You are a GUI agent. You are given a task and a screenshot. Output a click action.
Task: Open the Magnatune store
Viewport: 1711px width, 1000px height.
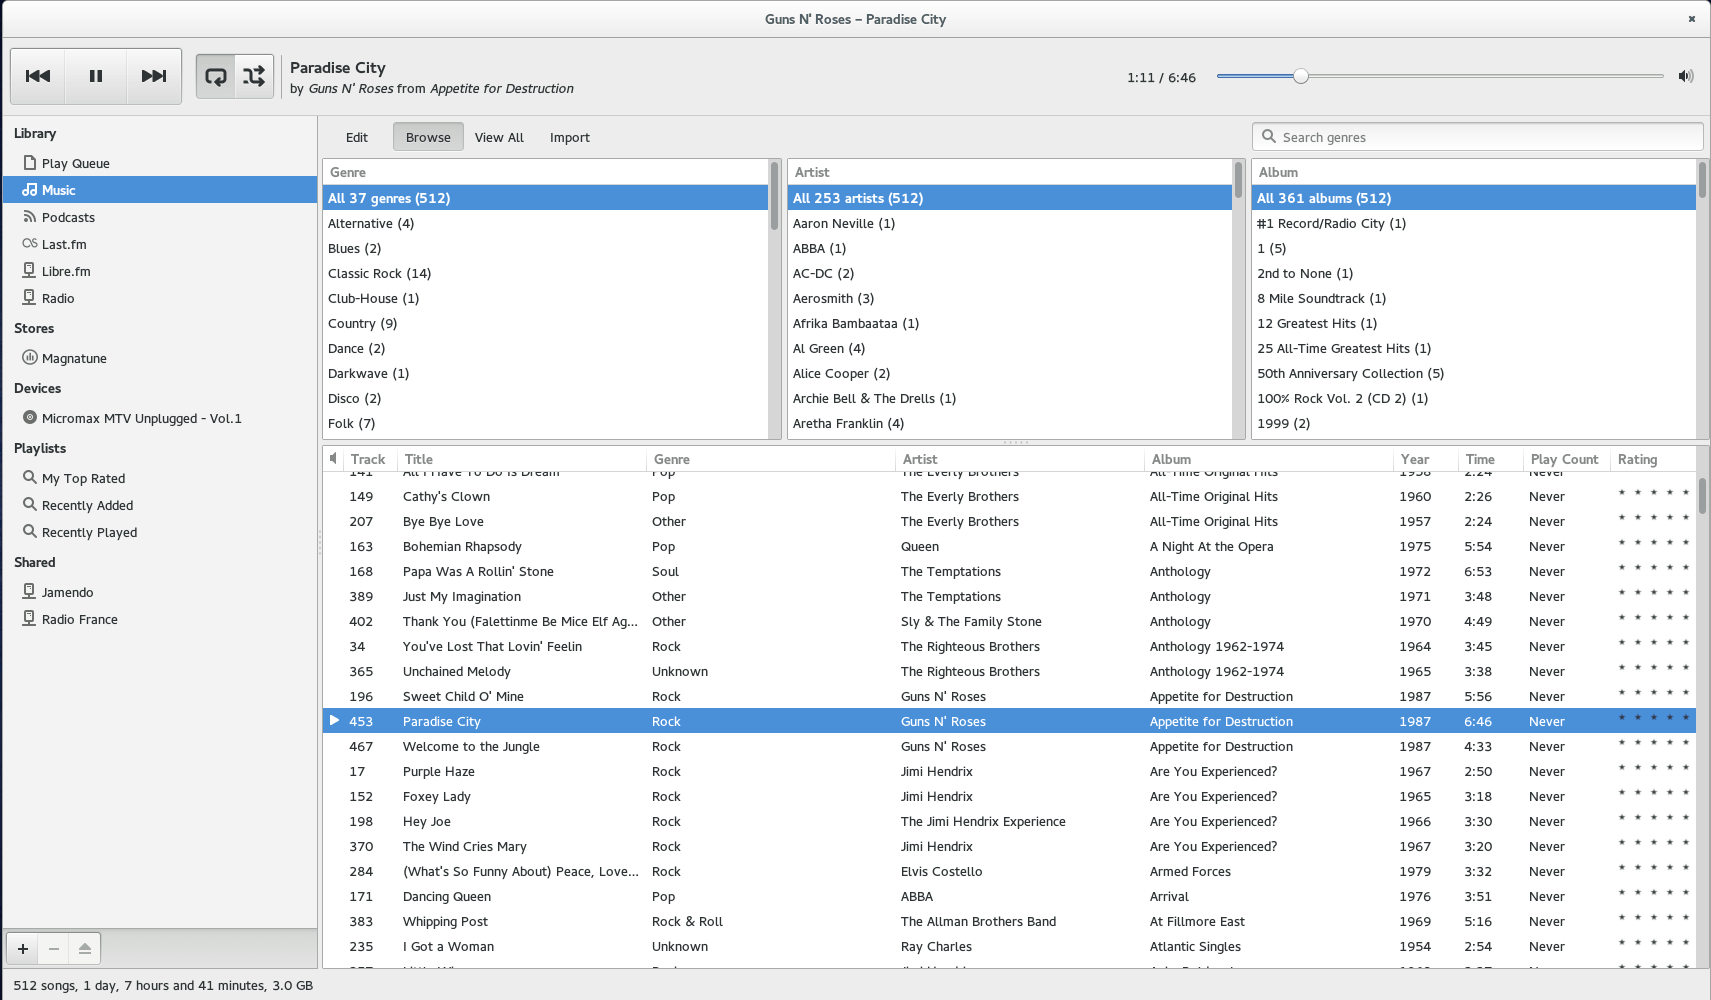74,358
